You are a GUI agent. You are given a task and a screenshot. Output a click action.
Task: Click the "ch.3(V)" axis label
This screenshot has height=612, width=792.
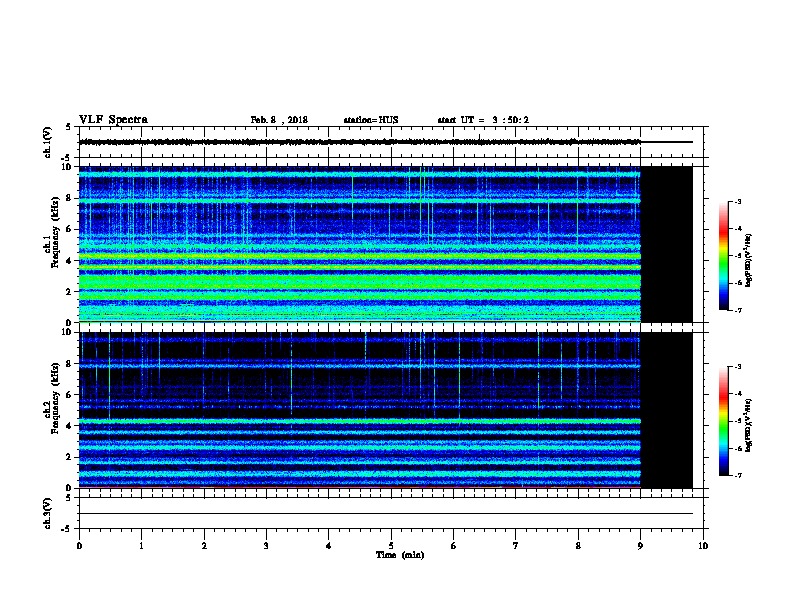47,513
